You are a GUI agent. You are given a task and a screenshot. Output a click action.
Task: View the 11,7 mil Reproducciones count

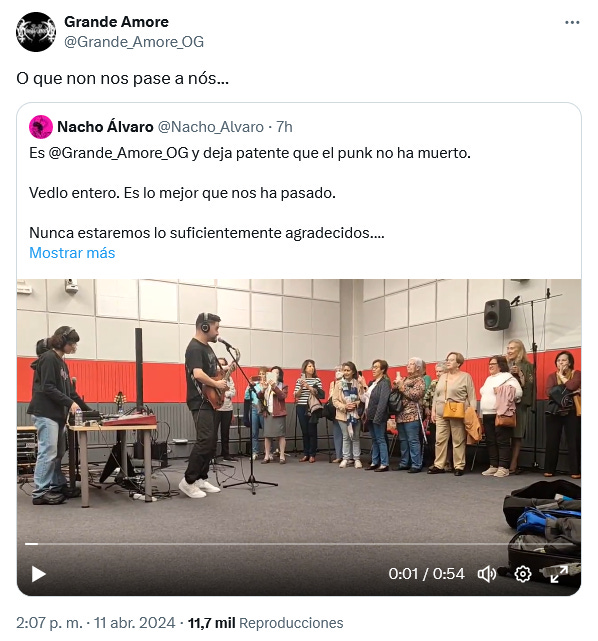[x=265, y=623]
